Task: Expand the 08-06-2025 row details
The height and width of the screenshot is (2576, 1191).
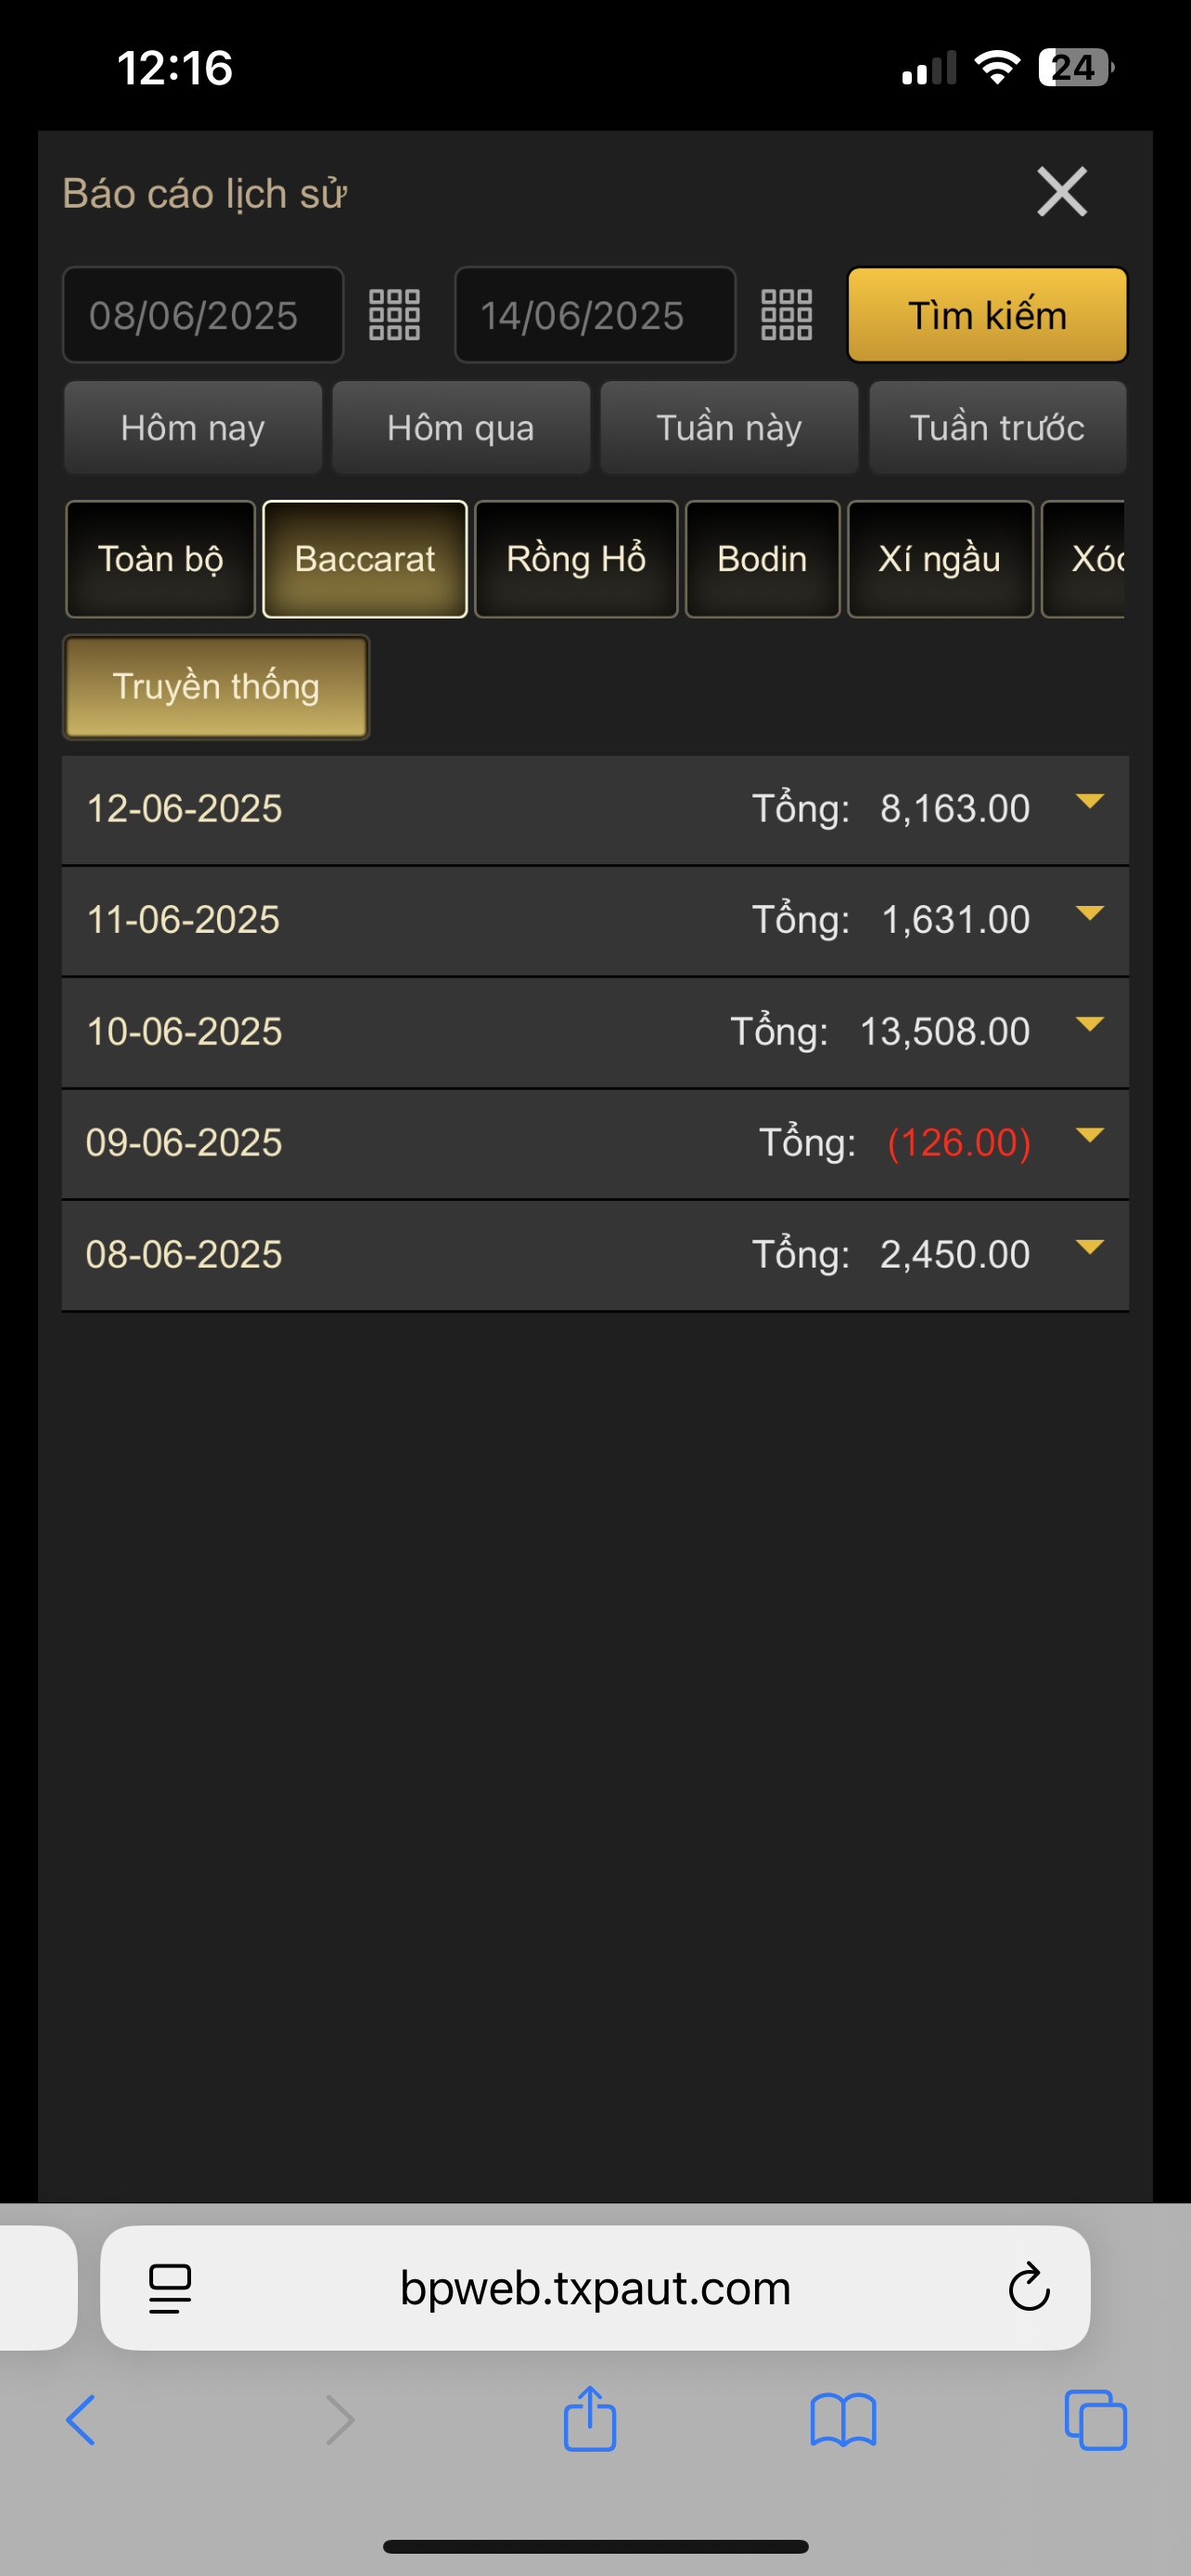Action: click(1089, 1248)
